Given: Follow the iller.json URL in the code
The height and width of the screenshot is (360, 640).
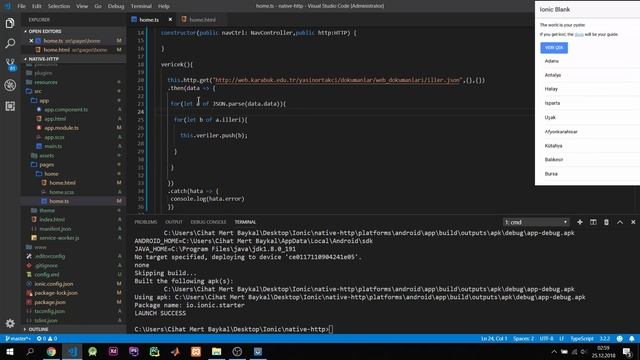Looking at the screenshot, I should pyautogui.click(x=338, y=80).
